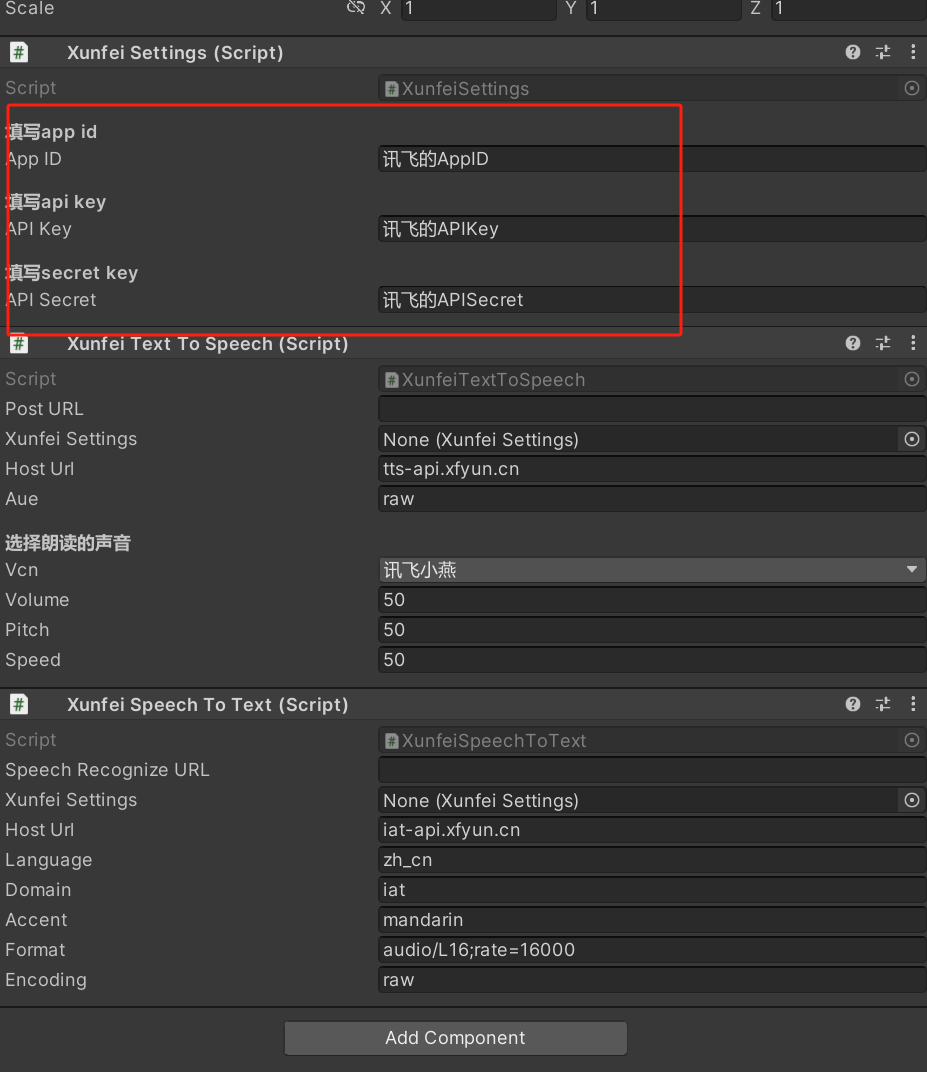Open presets for Xunfei Settings component
Viewport: 927px width, 1072px height.
[883, 52]
